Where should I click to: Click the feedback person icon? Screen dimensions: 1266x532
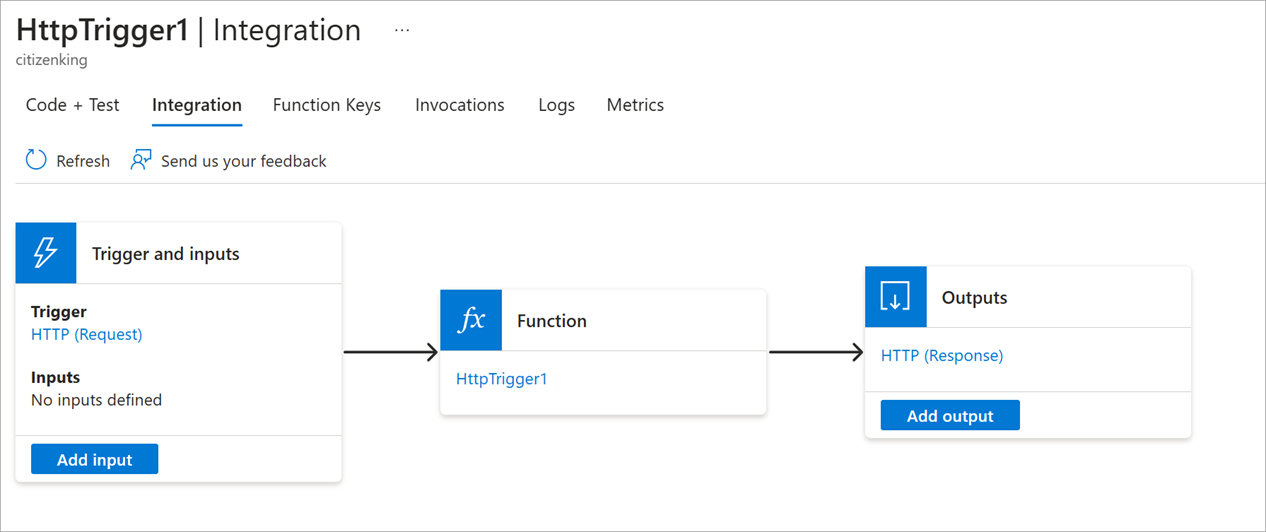[141, 160]
